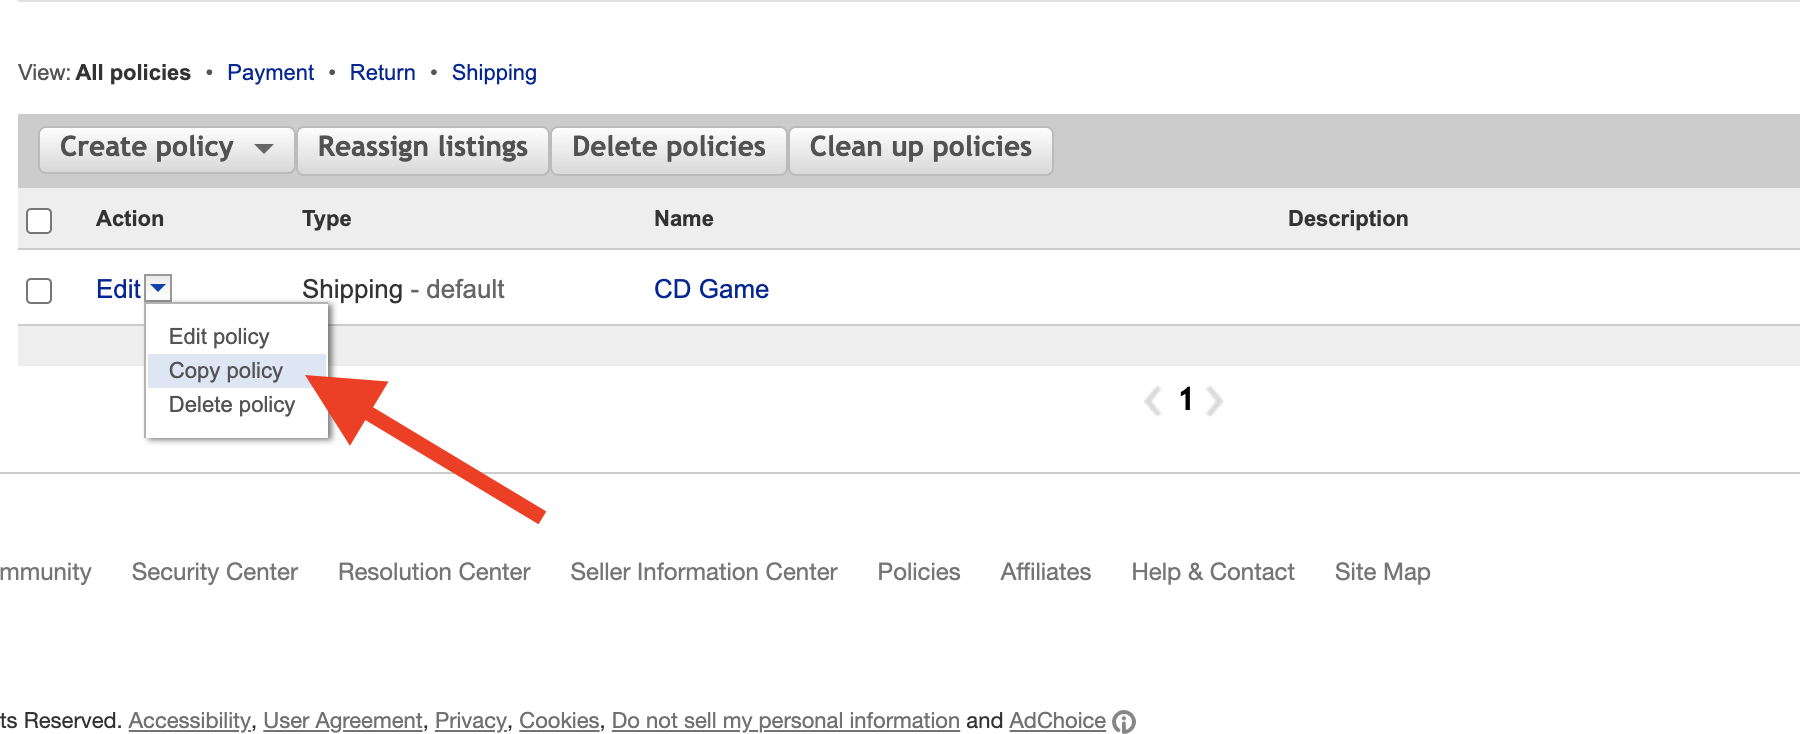Click the Clean up policies button
Image resolution: width=1800 pixels, height=734 pixels.
coord(920,148)
